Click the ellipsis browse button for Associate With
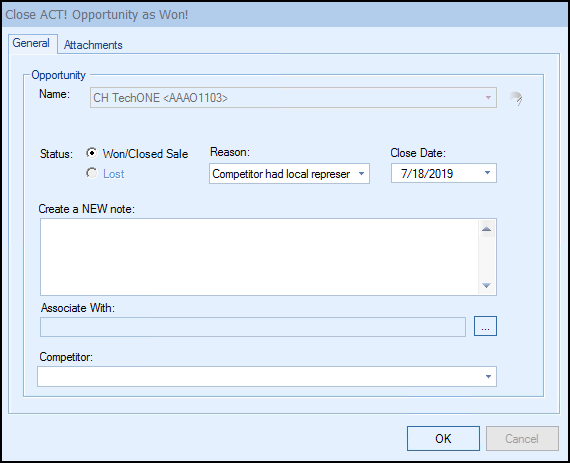This screenshot has height=463, width=570. click(x=485, y=326)
